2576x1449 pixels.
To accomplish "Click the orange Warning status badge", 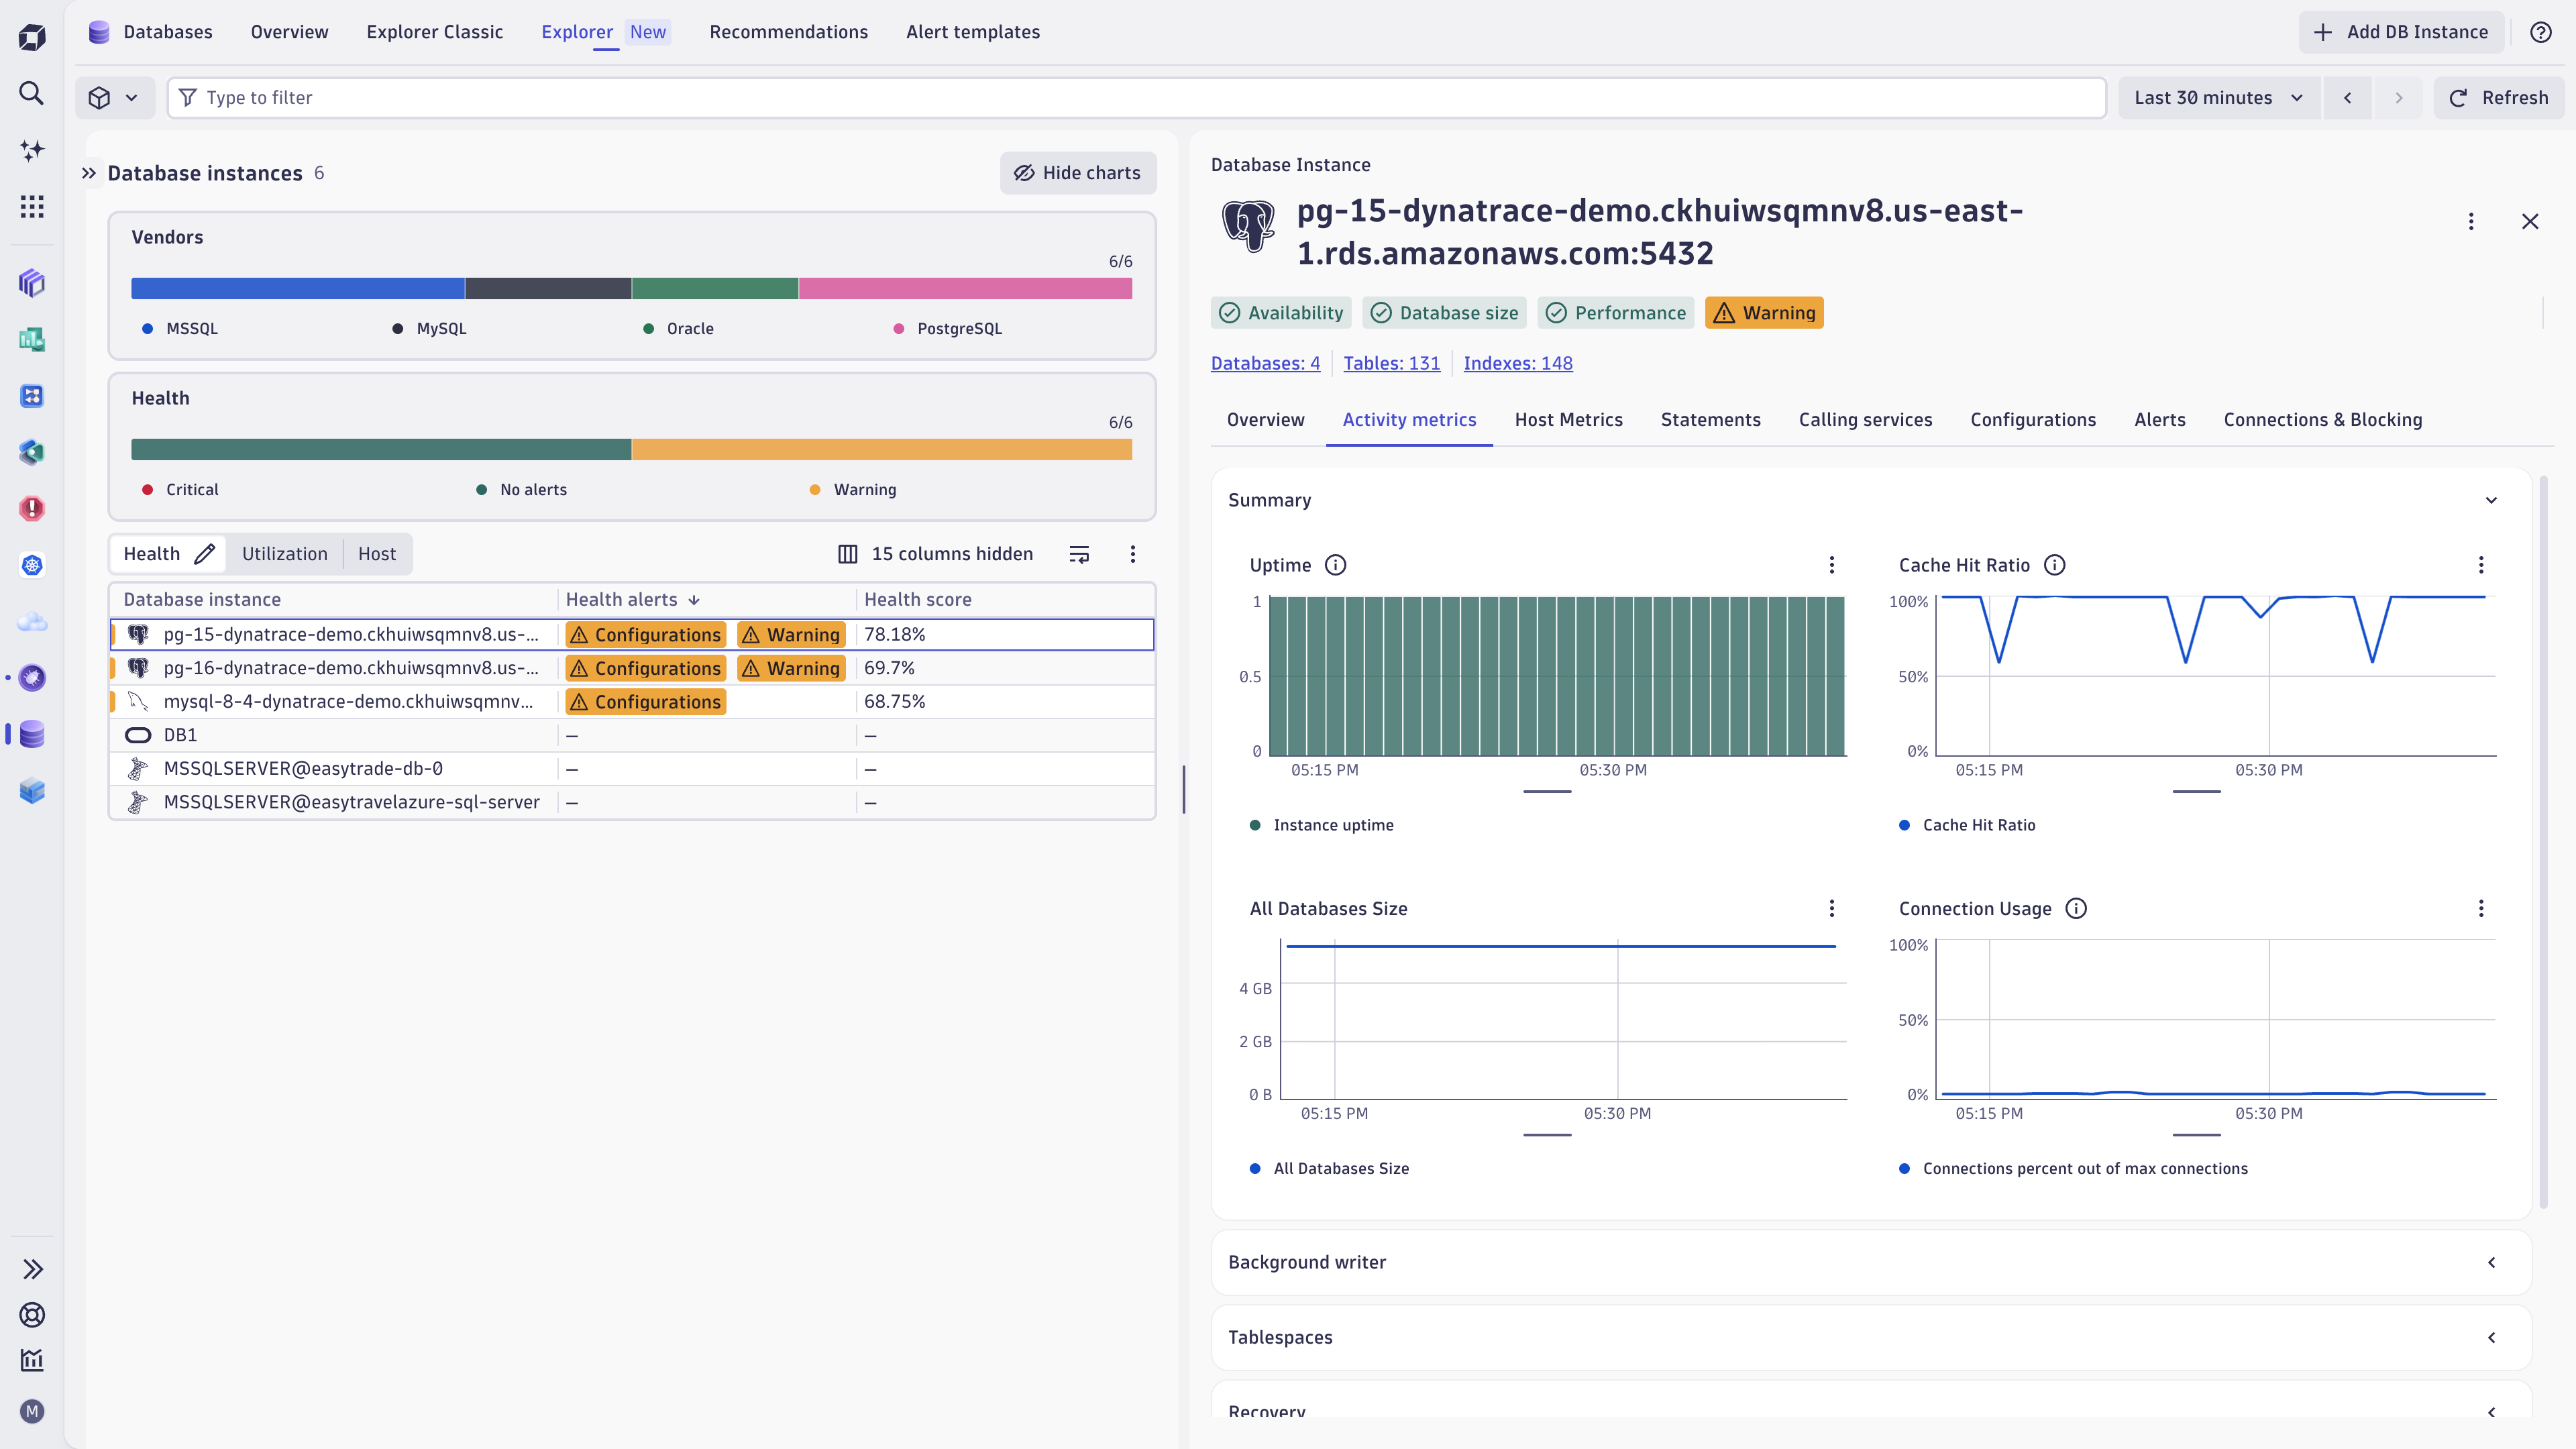I will coord(1763,313).
